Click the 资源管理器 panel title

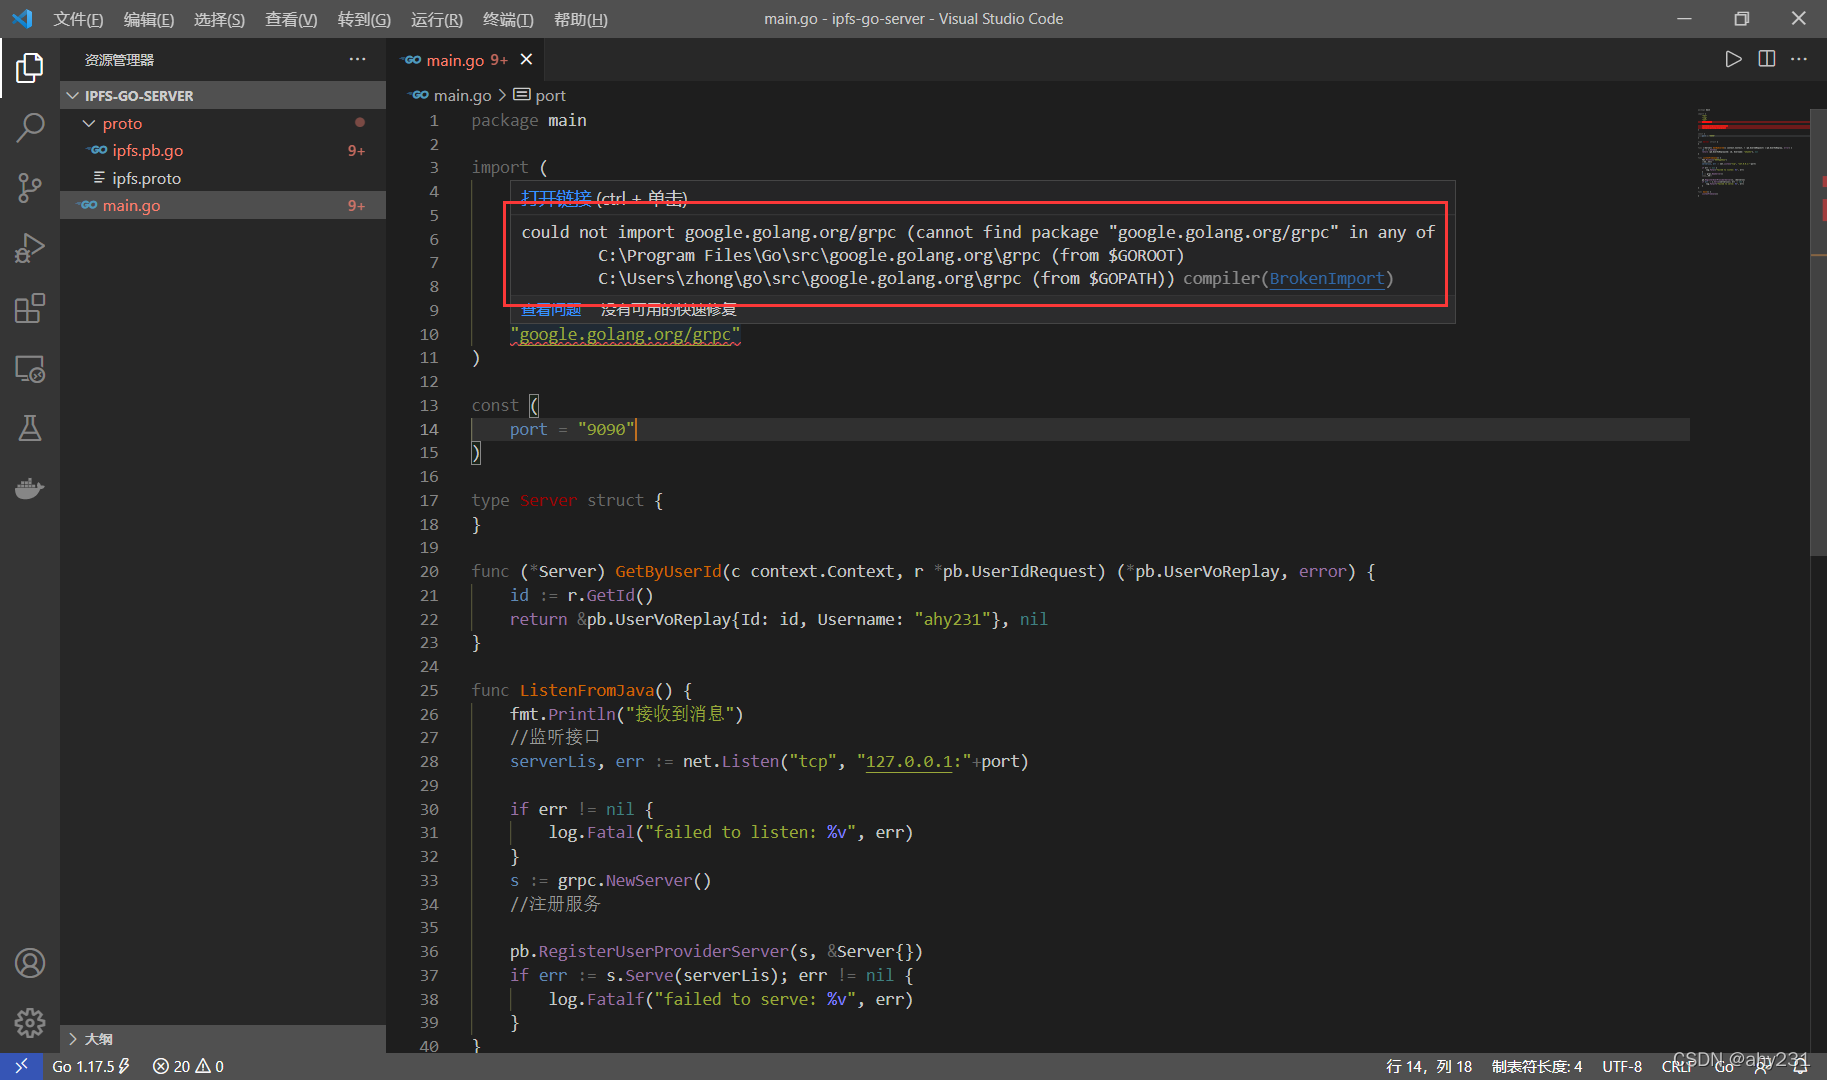click(x=119, y=60)
